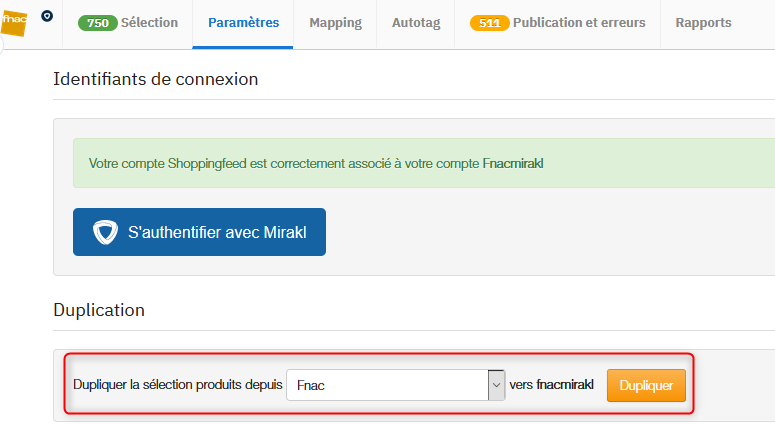
Task: Click the orange Dupliquer button
Action: coord(646,385)
